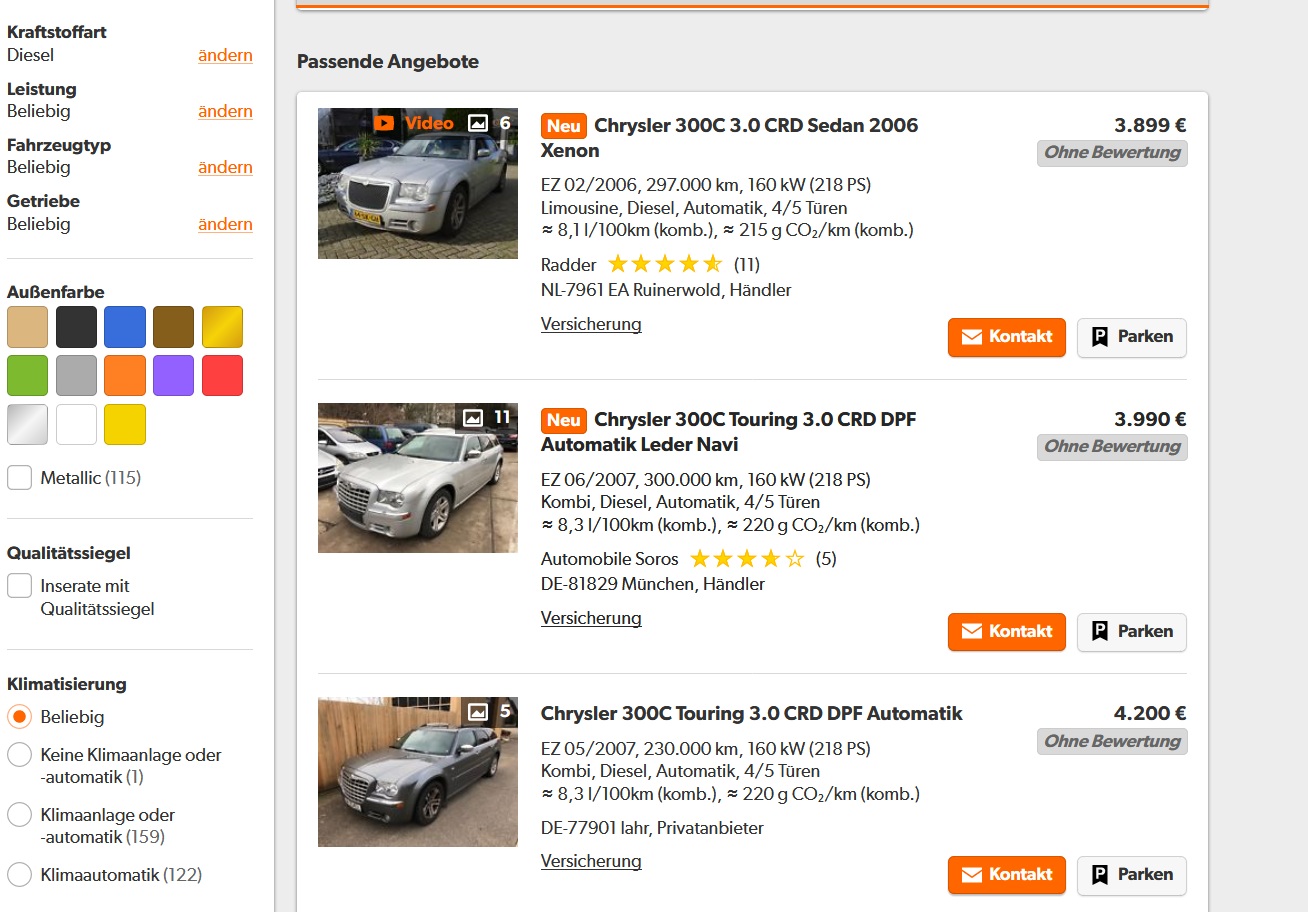This screenshot has height=912, width=1308.
Task: Select the beige exterior color
Action: coord(27,327)
